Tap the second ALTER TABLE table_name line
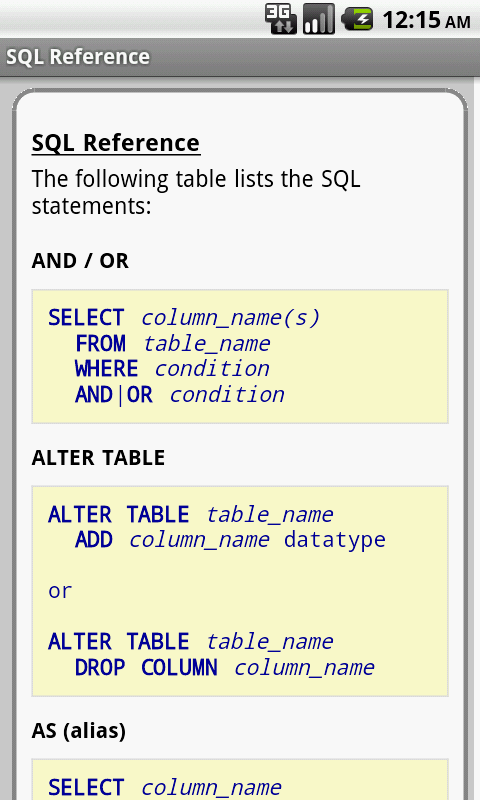The height and width of the screenshot is (800, 480). (191, 641)
